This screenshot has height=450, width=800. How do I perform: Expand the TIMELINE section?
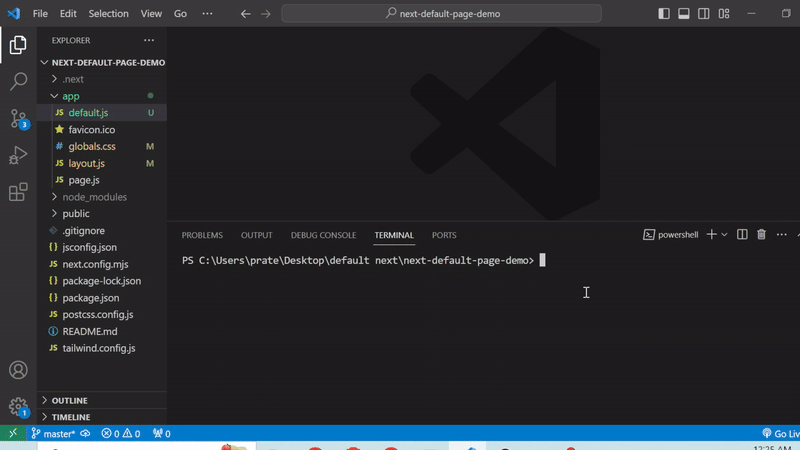[x=102, y=417]
